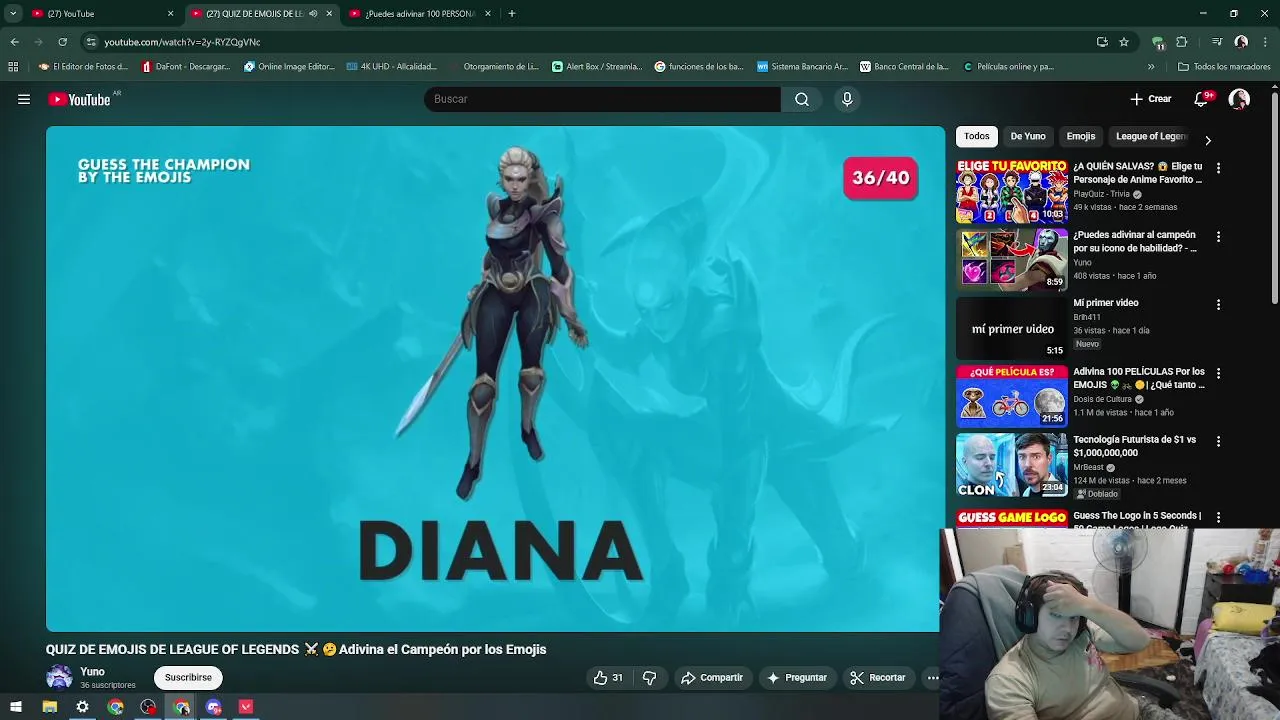Open media controls icon in Chrome toolbar
The height and width of the screenshot is (720, 1280).
[1216, 42]
